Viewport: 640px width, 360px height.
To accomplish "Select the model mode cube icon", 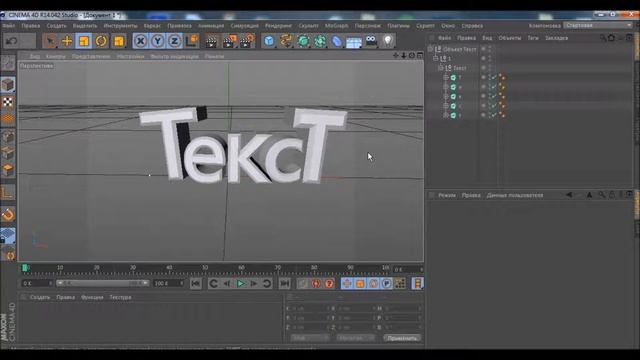I will point(8,84).
